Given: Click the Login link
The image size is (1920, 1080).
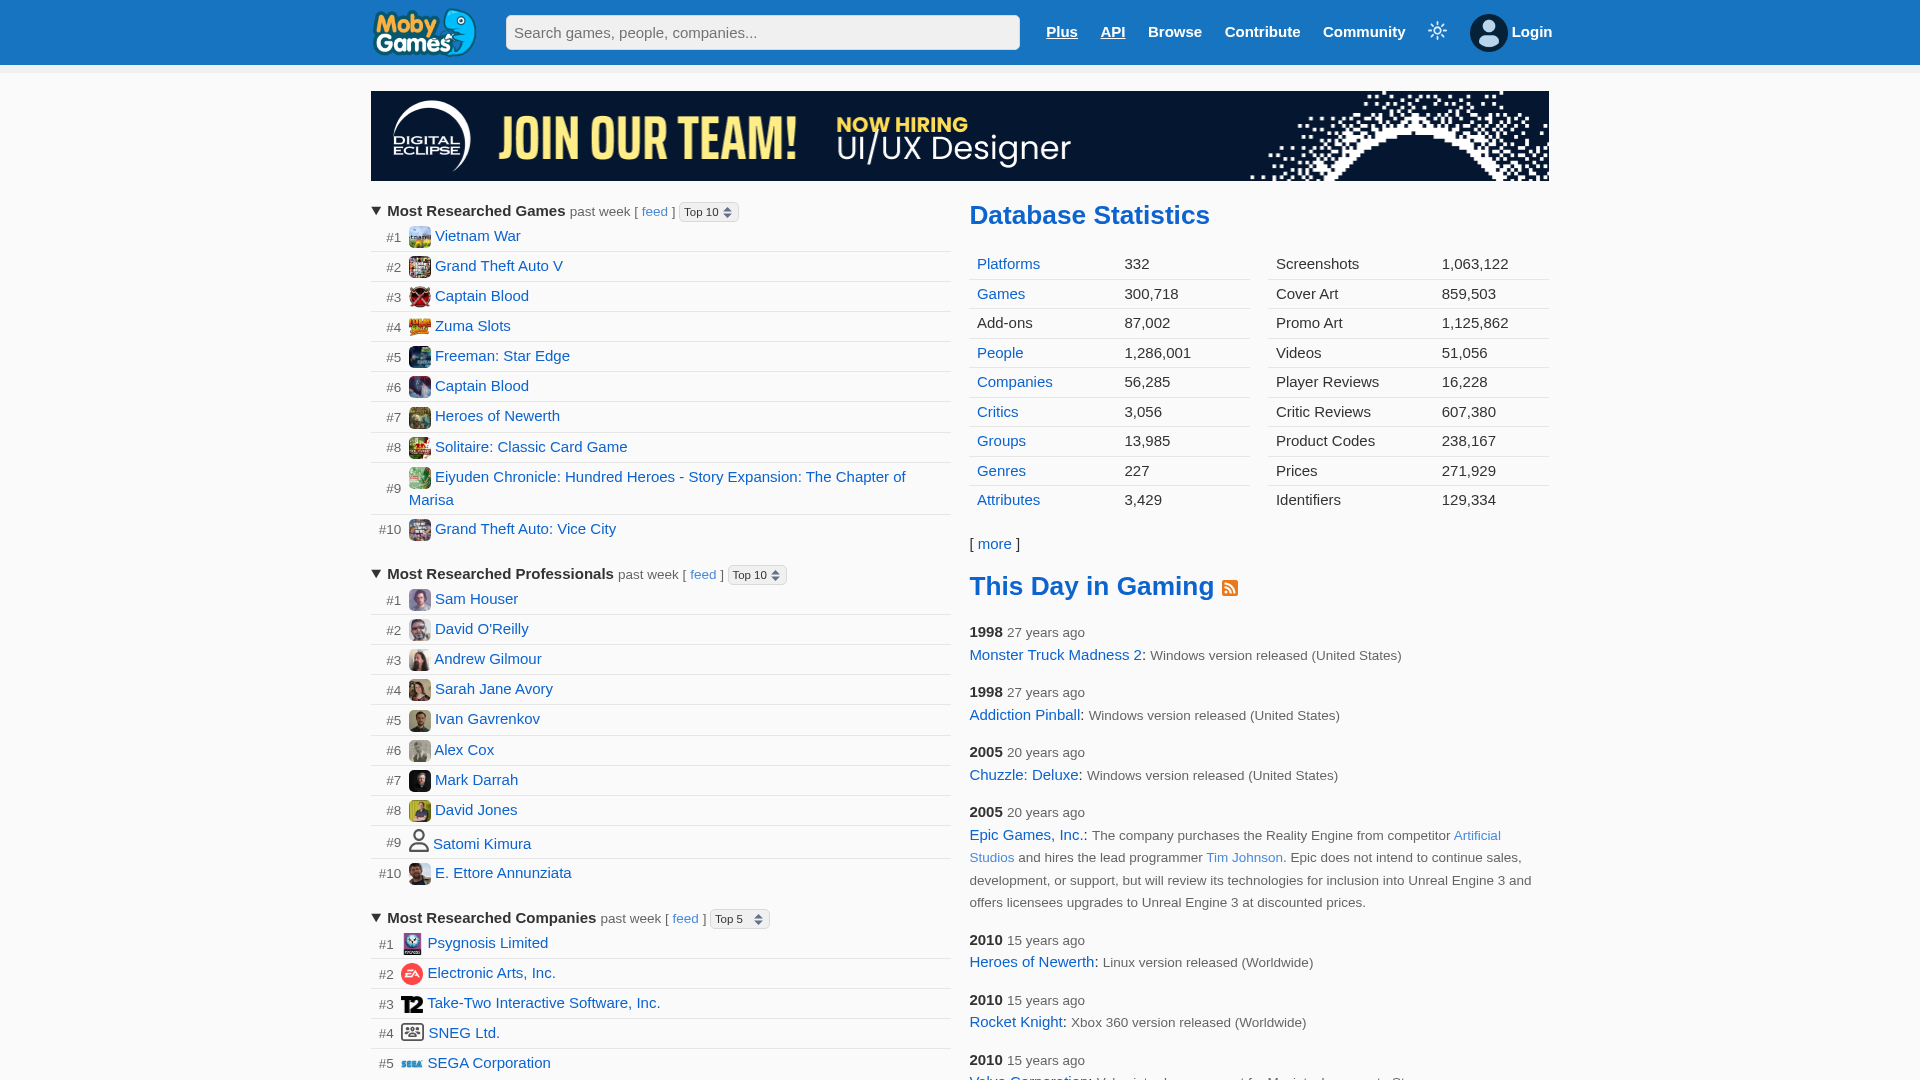Looking at the screenshot, I should click(1532, 32).
